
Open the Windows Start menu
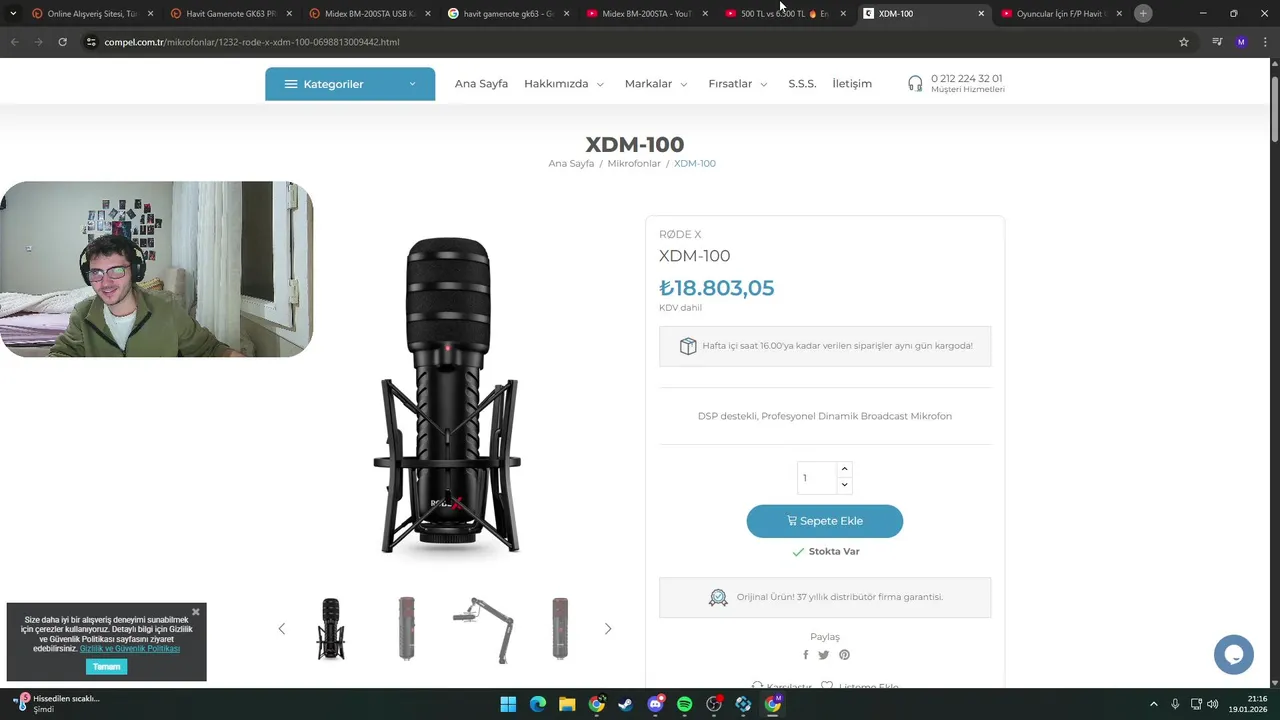tap(508, 704)
